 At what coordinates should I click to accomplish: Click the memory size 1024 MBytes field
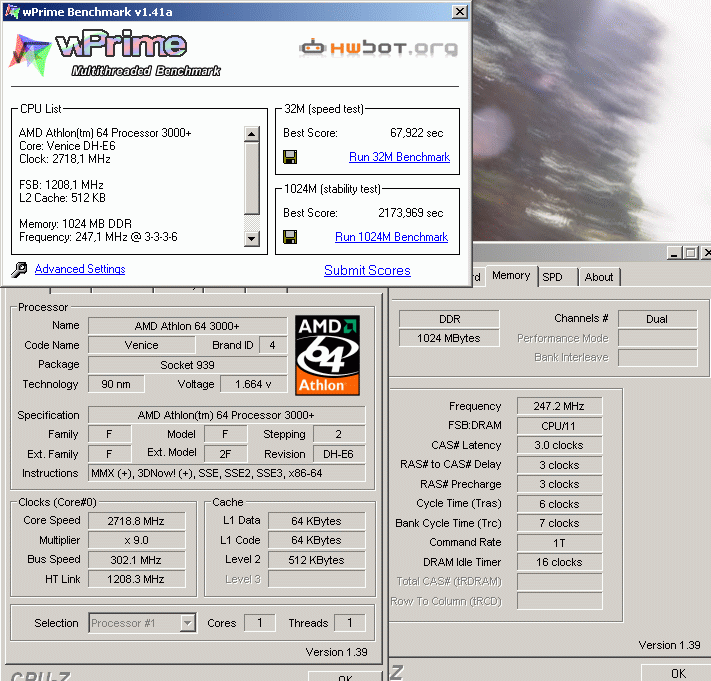pos(449,338)
